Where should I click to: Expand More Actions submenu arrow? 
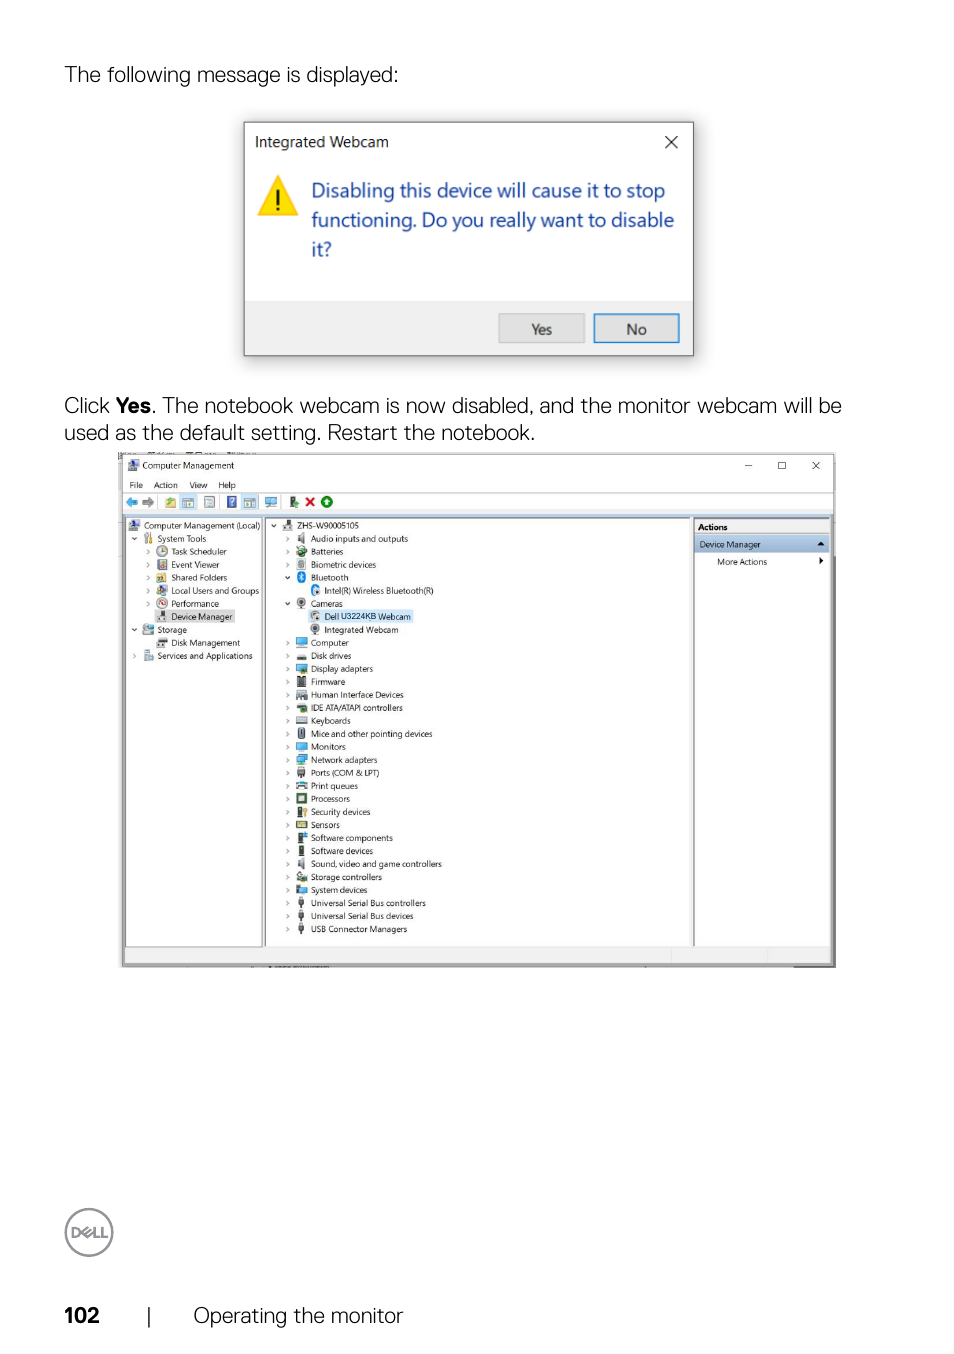821,561
